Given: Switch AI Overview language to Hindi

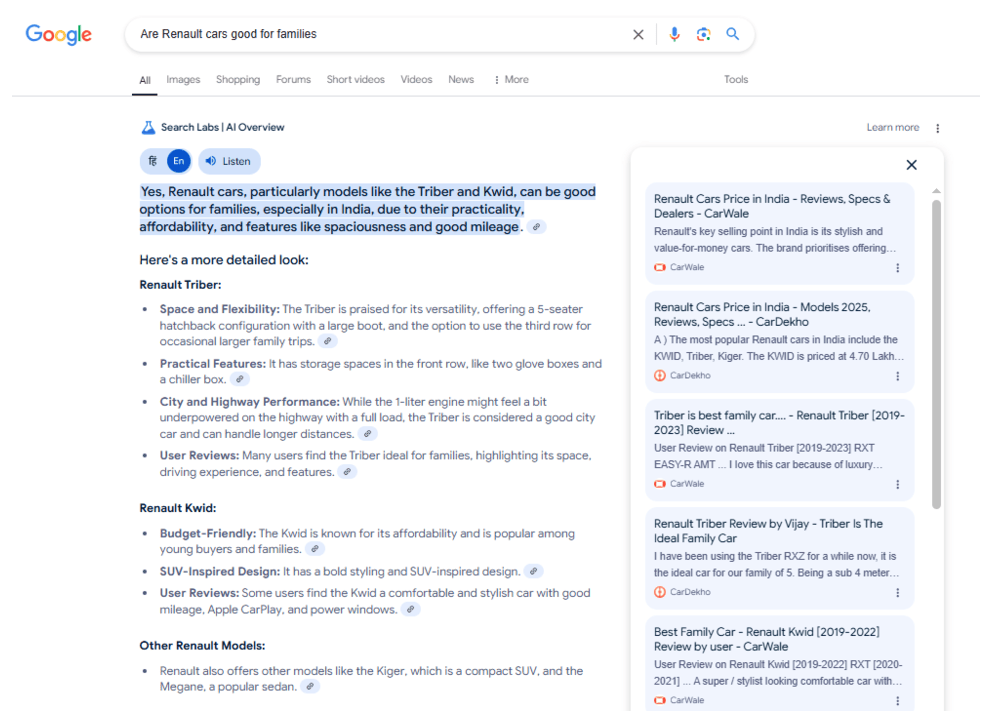Looking at the screenshot, I should point(153,161).
